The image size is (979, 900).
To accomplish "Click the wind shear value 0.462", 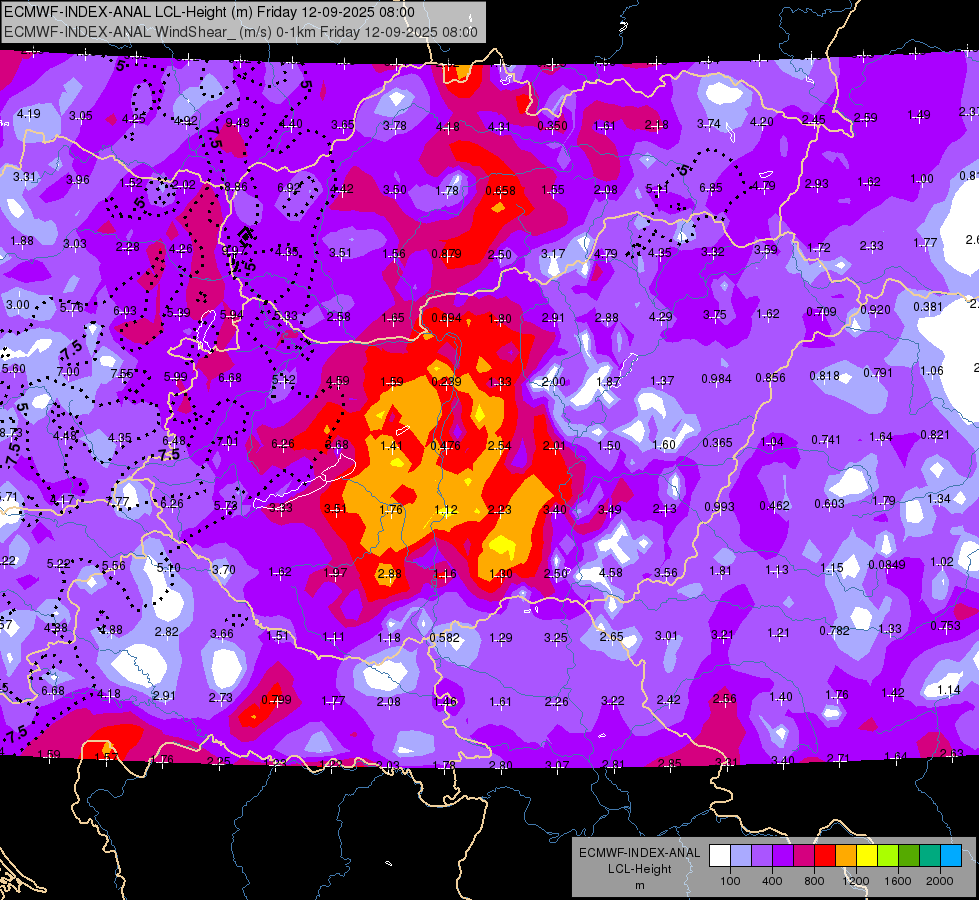I will pyautogui.click(x=774, y=505).
